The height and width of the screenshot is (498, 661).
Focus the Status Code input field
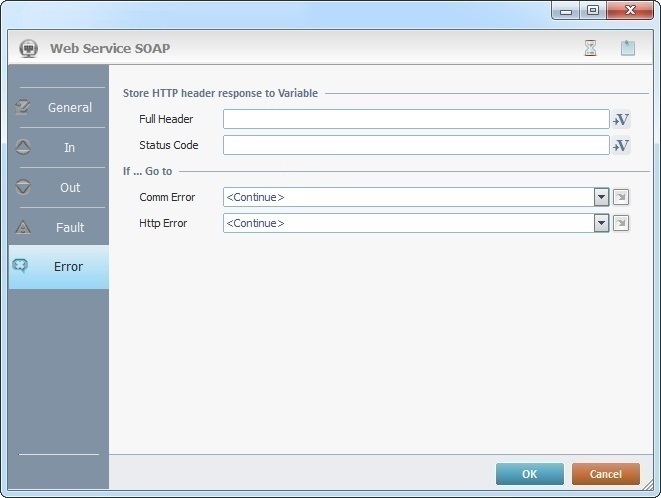tap(415, 145)
